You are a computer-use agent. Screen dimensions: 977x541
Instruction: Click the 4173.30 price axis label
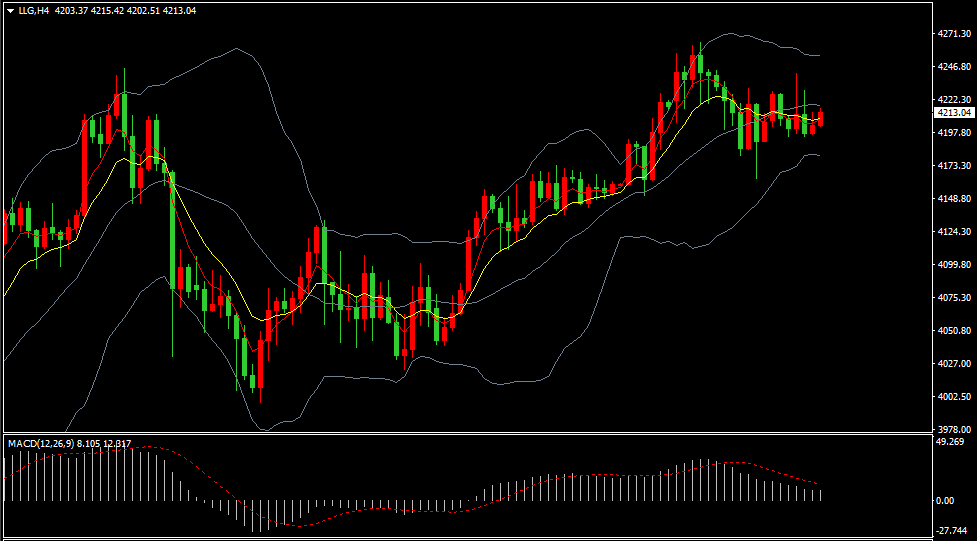click(954, 166)
